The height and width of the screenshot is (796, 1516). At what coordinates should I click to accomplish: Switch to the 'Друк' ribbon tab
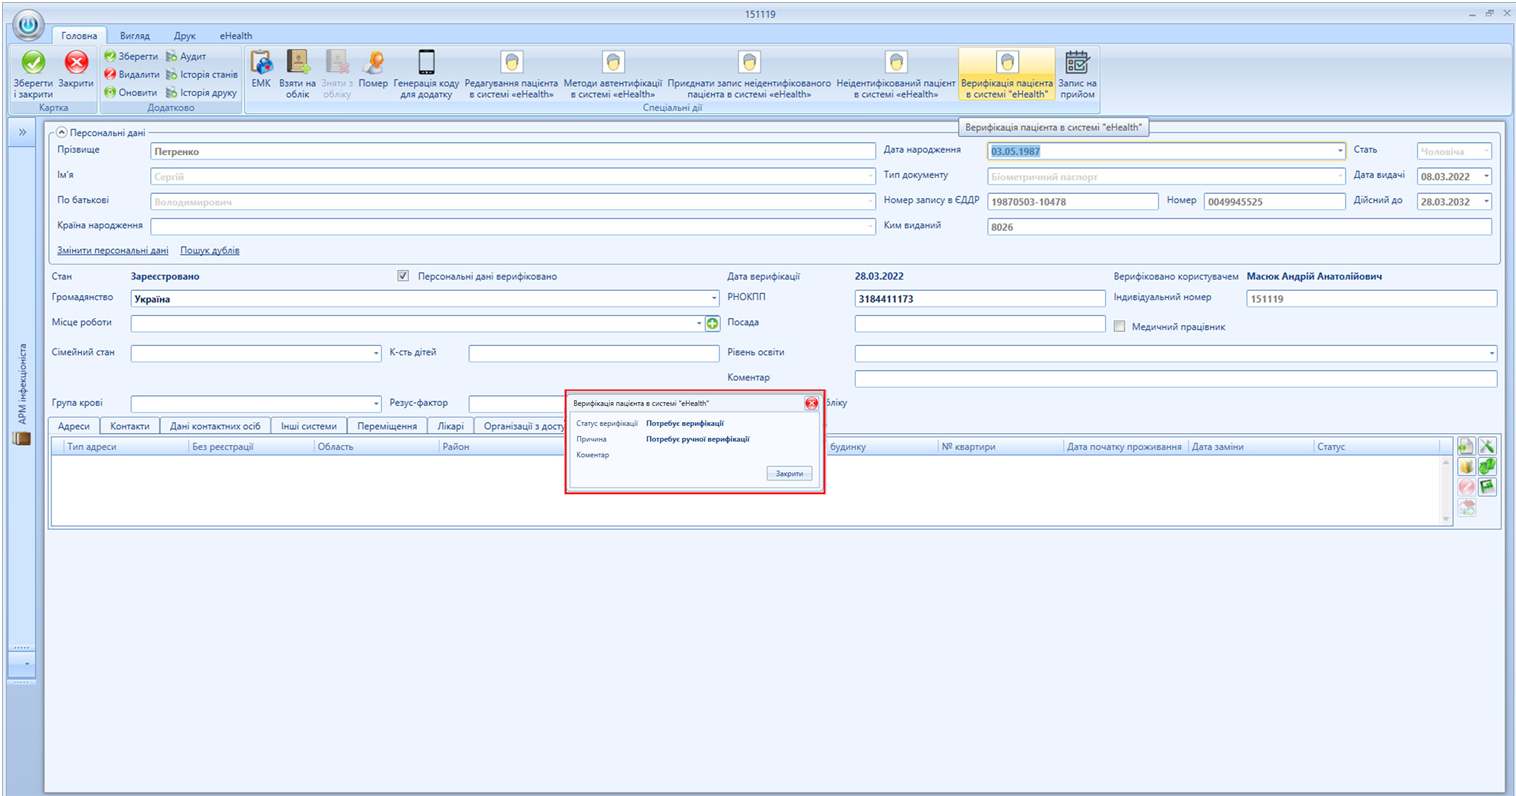[185, 36]
